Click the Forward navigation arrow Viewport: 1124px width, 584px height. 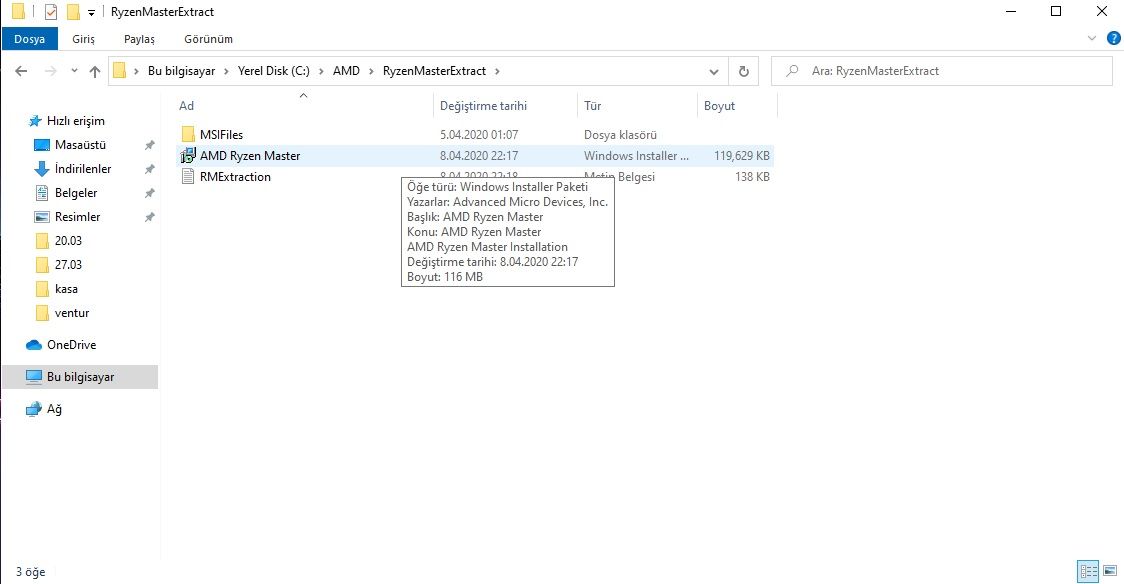point(50,71)
